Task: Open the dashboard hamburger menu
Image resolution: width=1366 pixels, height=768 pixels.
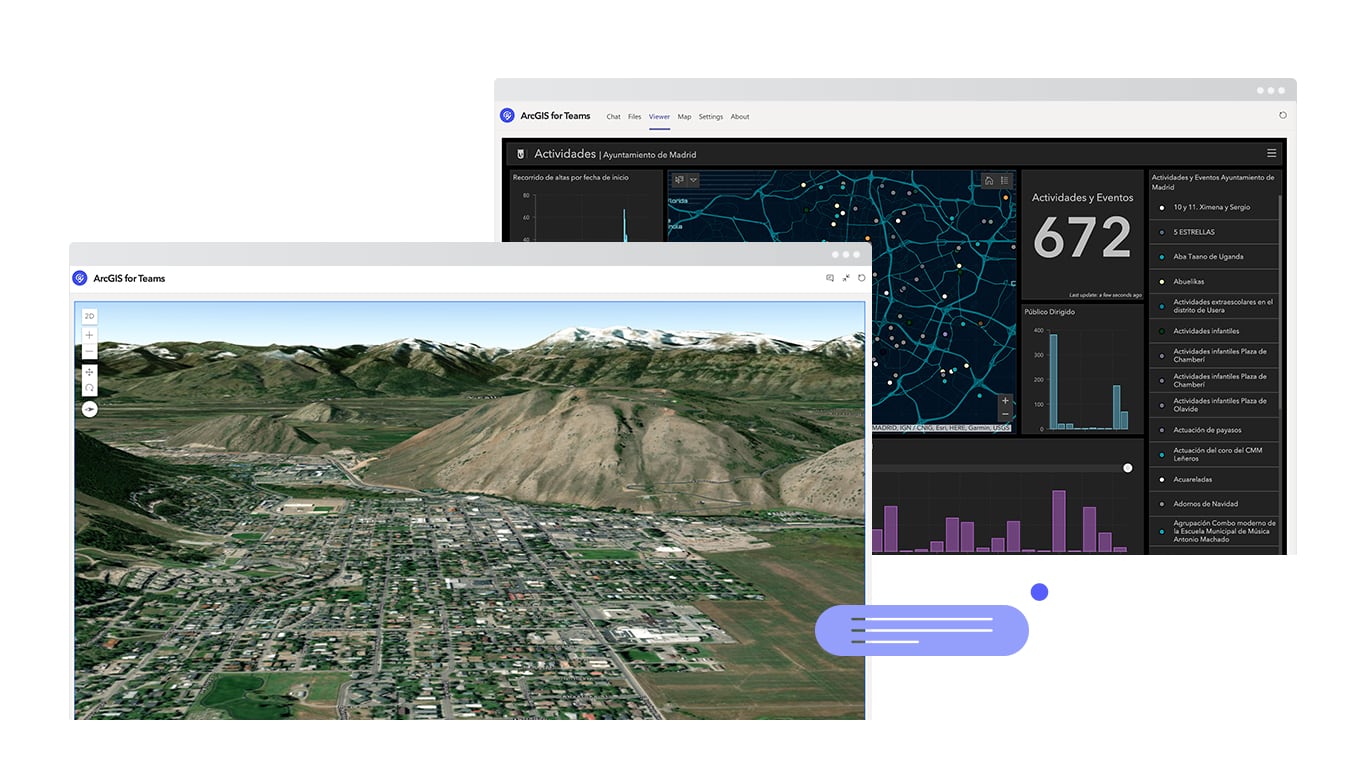Action: [x=1271, y=153]
